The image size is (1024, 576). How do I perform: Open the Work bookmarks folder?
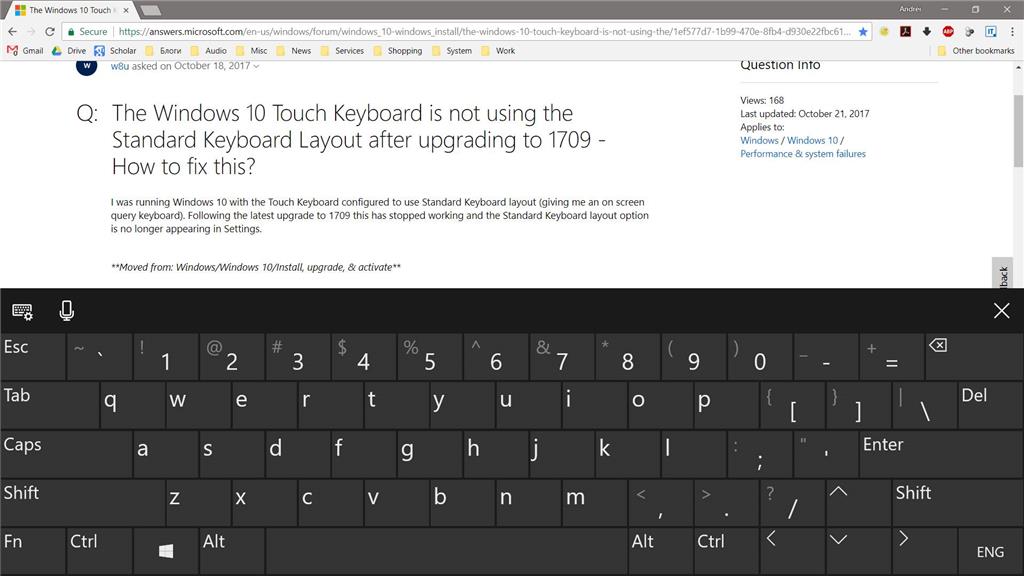(498, 50)
